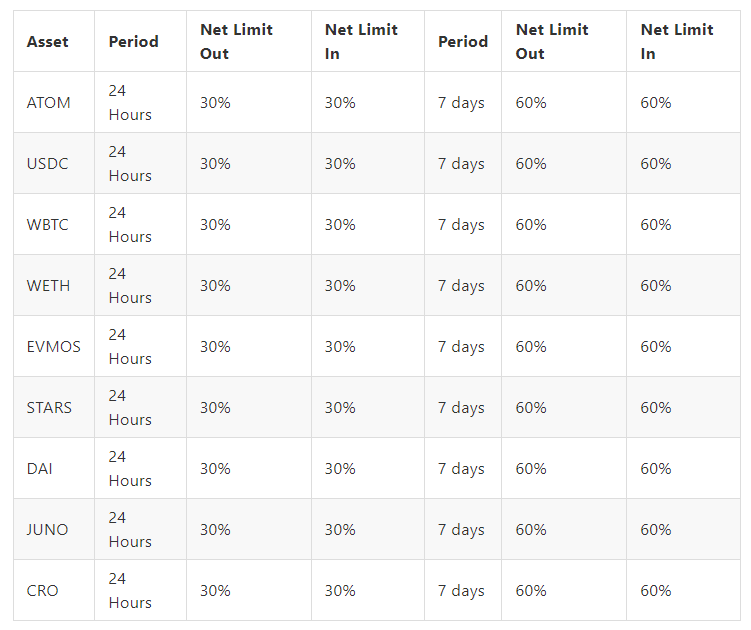Click the STARS asset cell
The width and height of the screenshot is (751, 630).
[50, 408]
